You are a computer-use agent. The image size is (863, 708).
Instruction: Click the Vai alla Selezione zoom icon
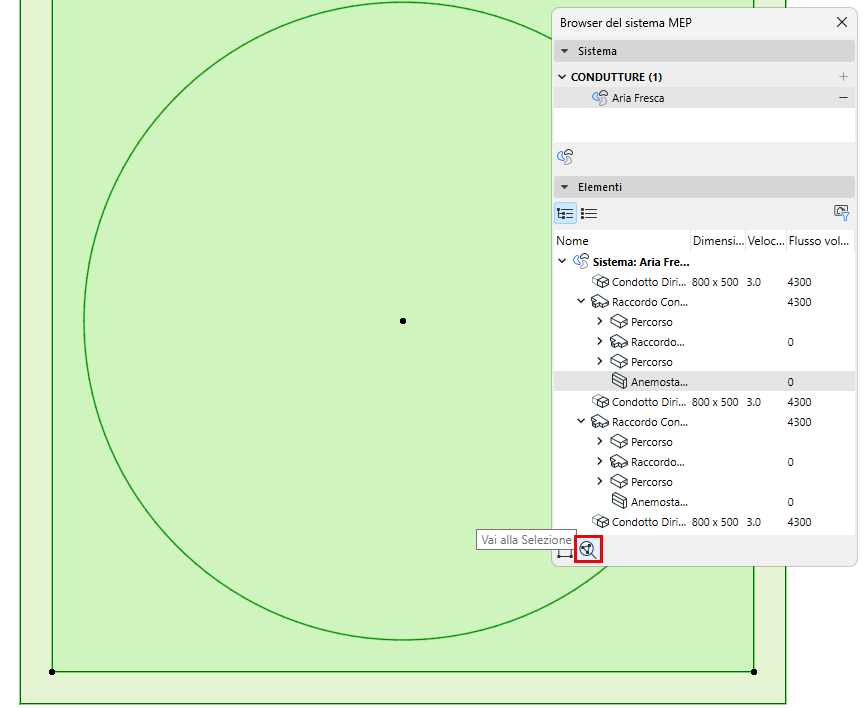click(x=588, y=549)
